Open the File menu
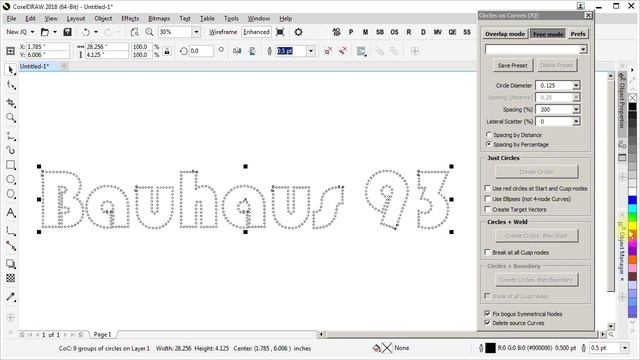 [x=11, y=18]
